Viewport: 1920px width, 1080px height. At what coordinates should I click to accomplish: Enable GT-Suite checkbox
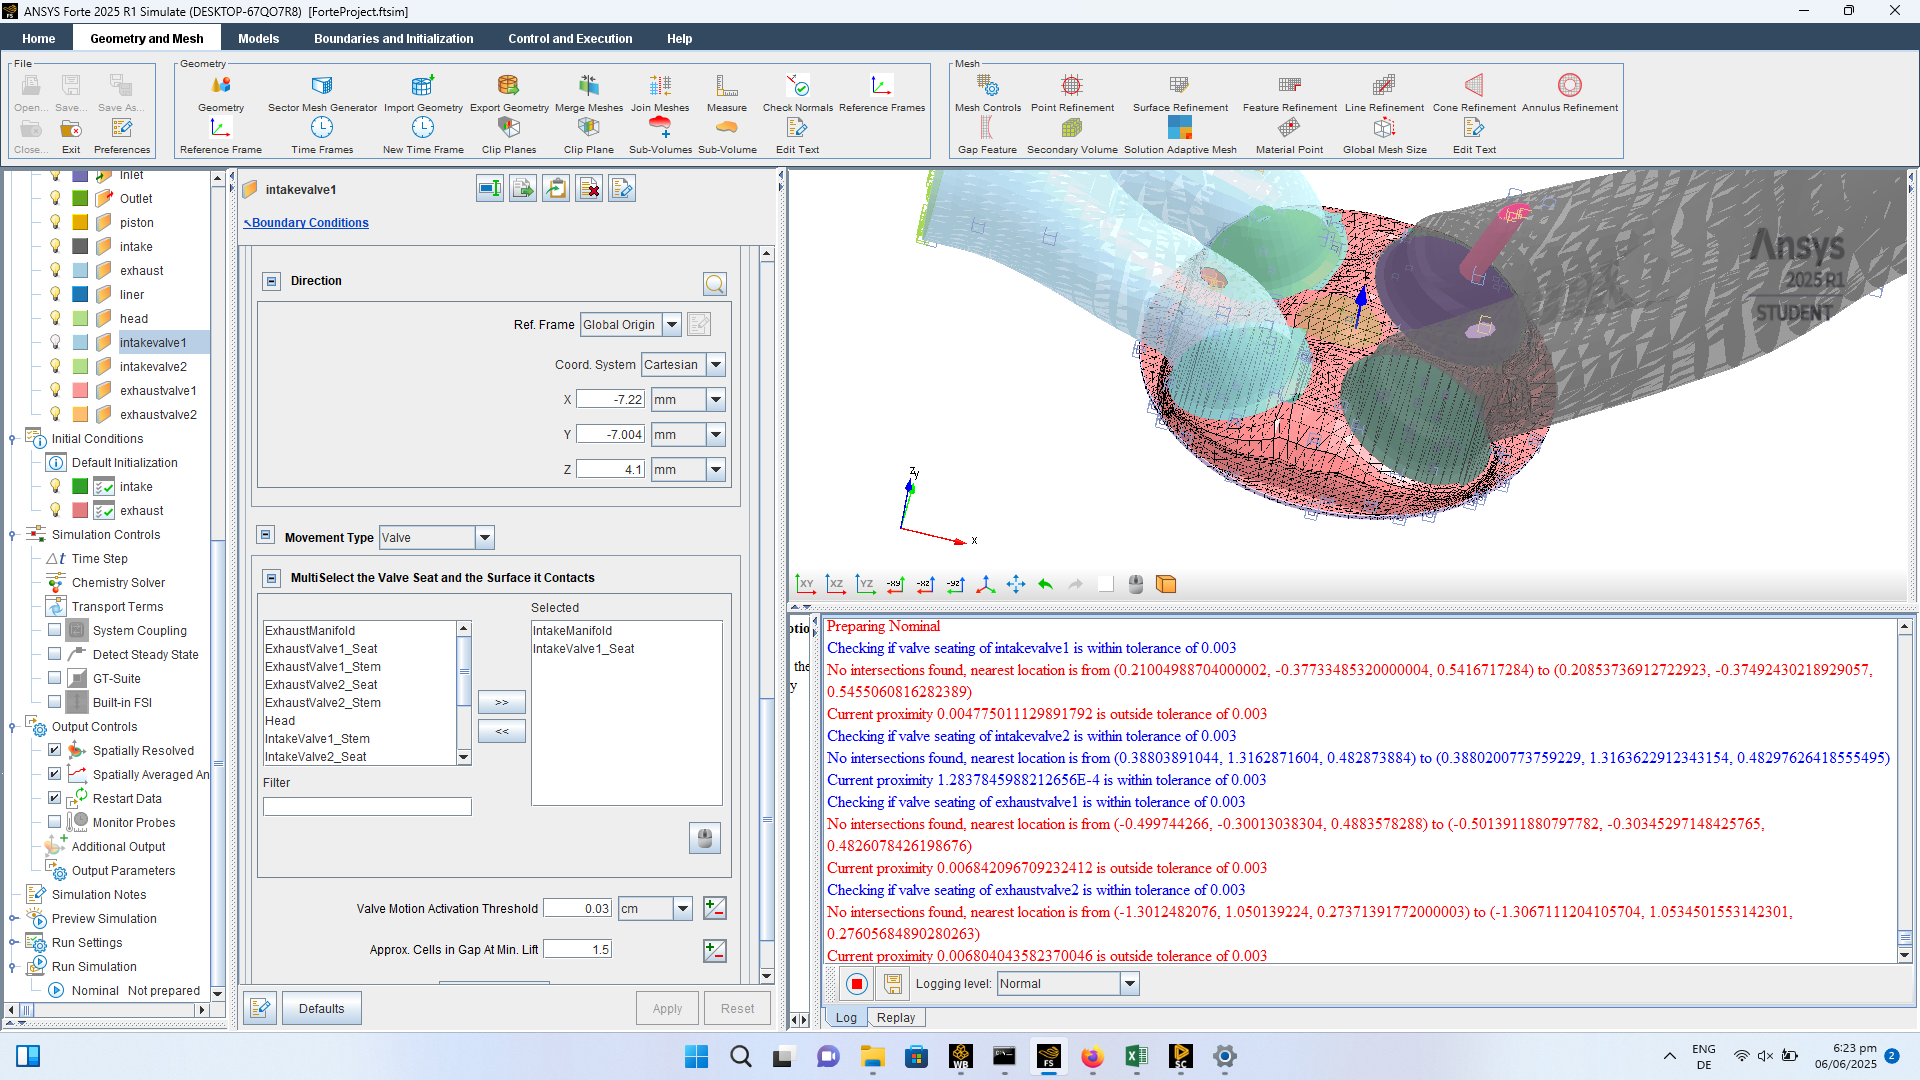(x=55, y=678)
